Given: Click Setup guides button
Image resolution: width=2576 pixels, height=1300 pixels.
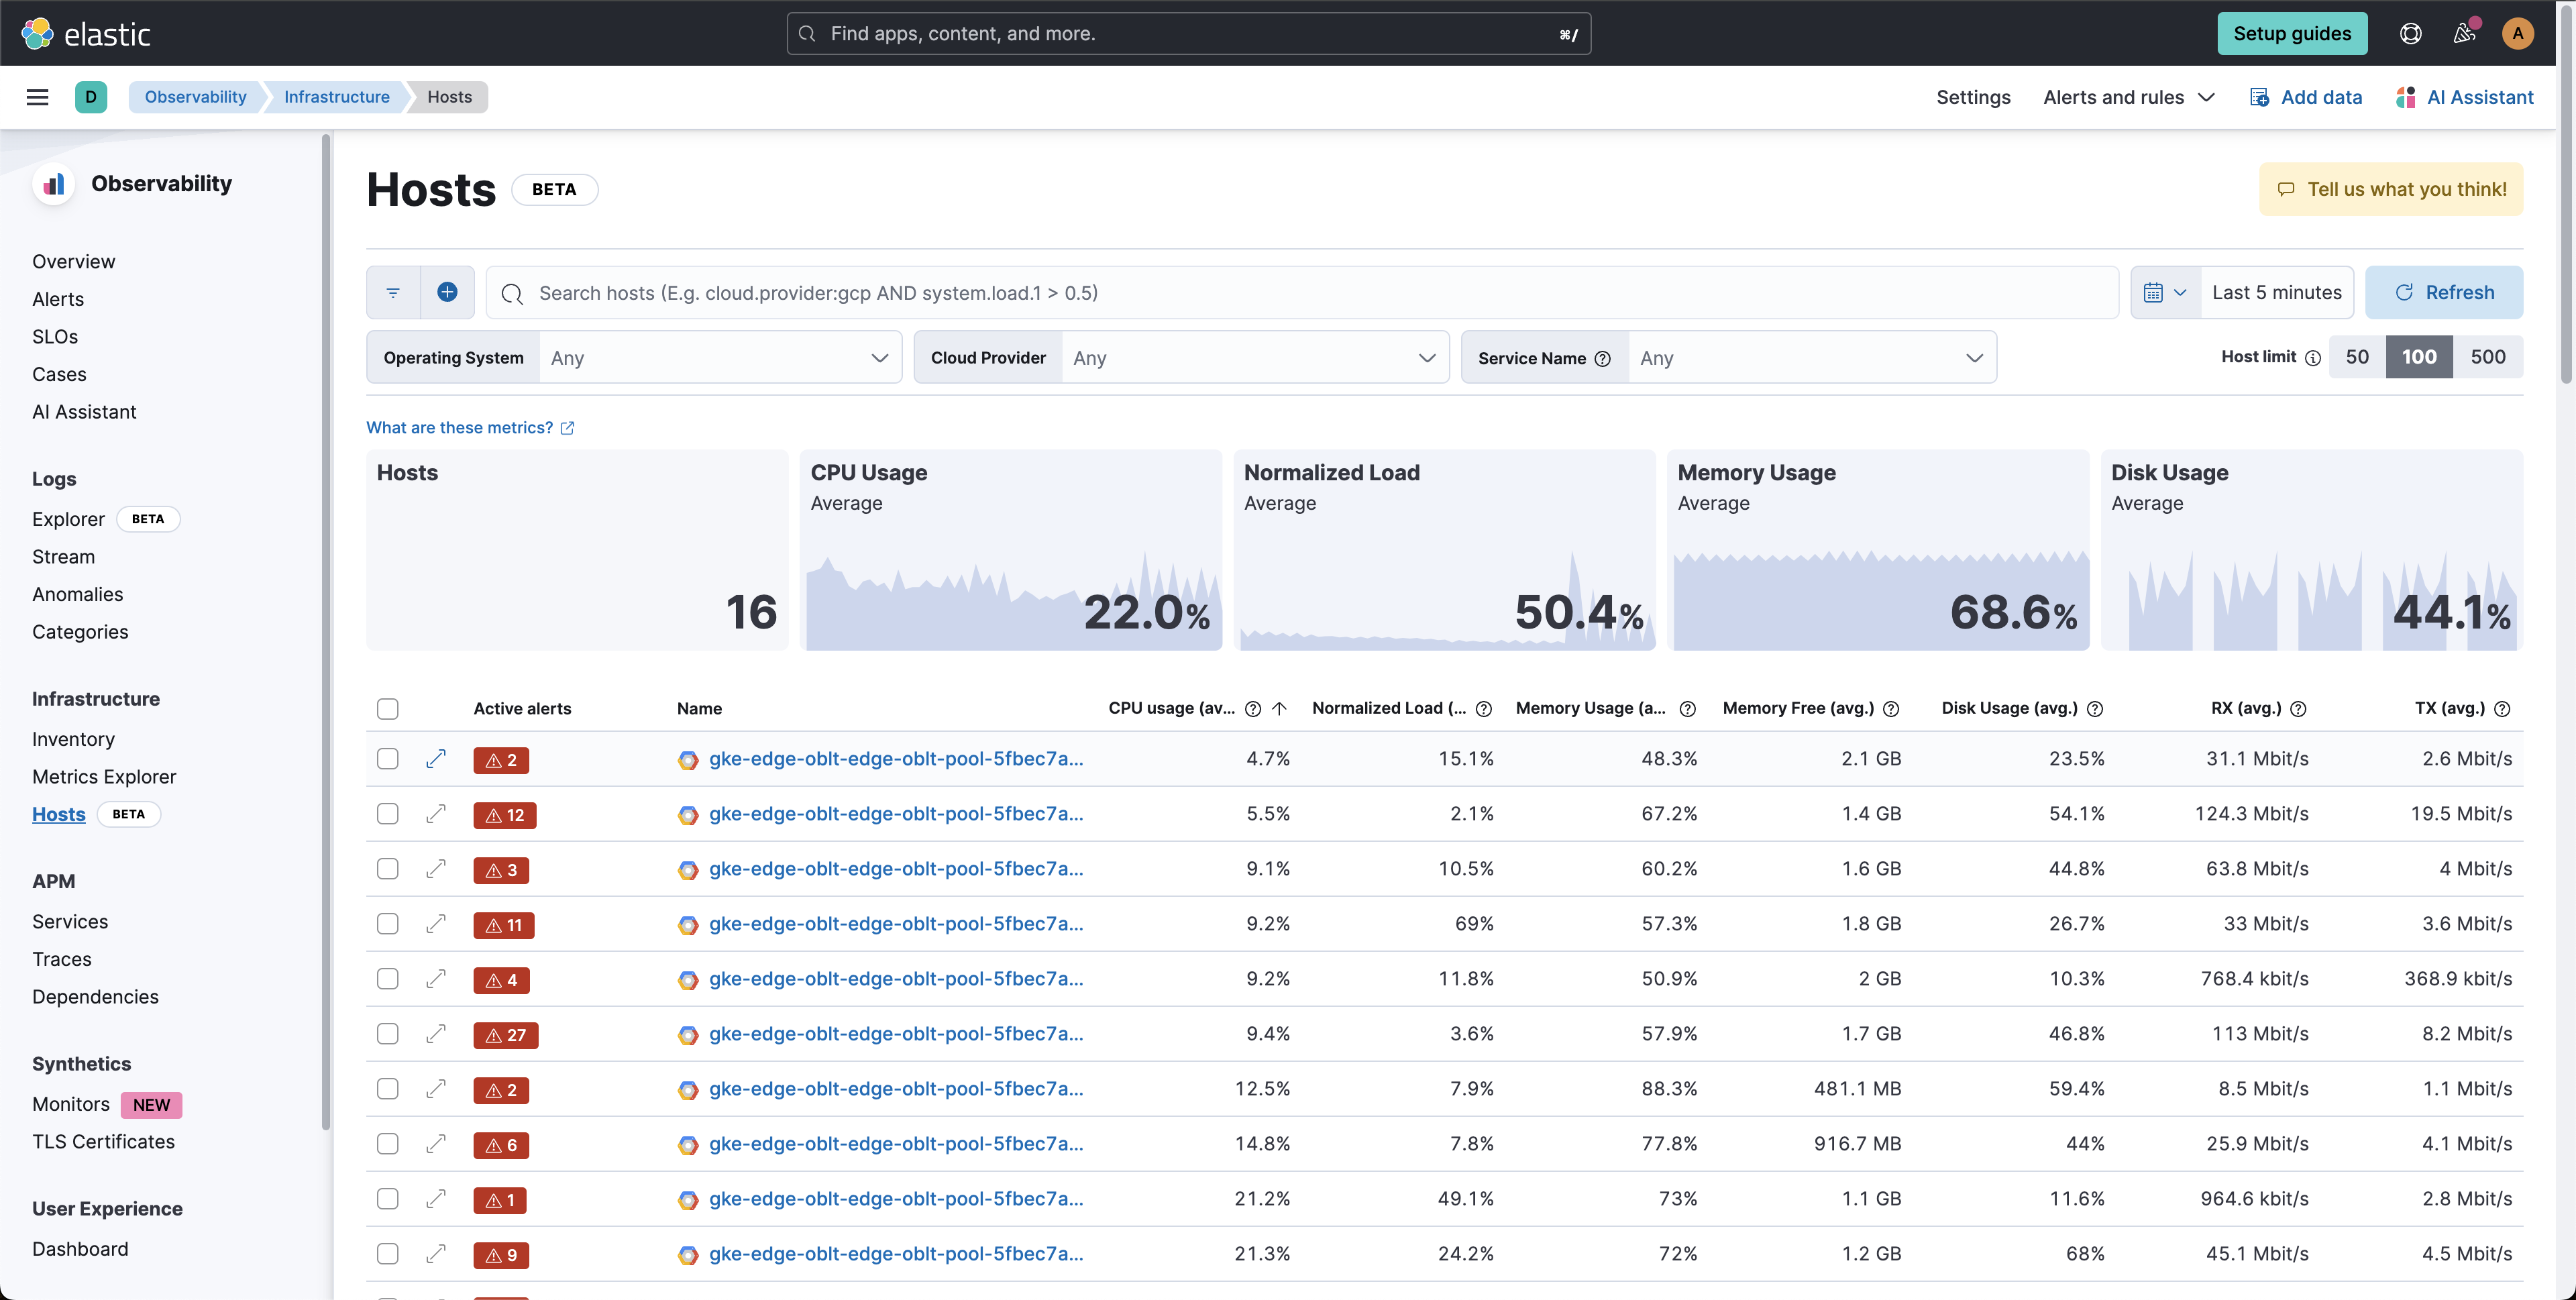Looking at the screenshot, I should pyautogui.click(x=2292, y=33).
